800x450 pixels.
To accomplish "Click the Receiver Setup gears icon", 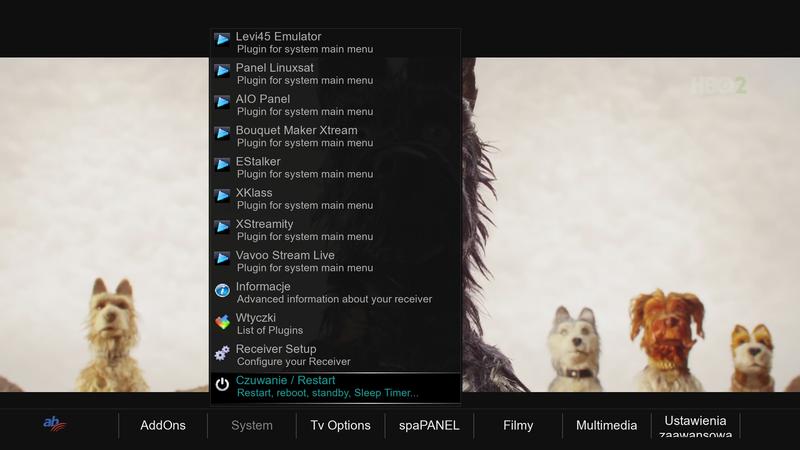I will click(x=222, y=353).
